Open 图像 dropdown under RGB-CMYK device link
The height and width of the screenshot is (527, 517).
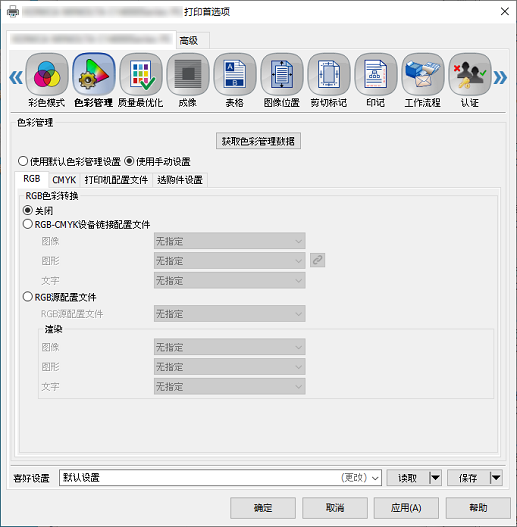click(230, 241)
